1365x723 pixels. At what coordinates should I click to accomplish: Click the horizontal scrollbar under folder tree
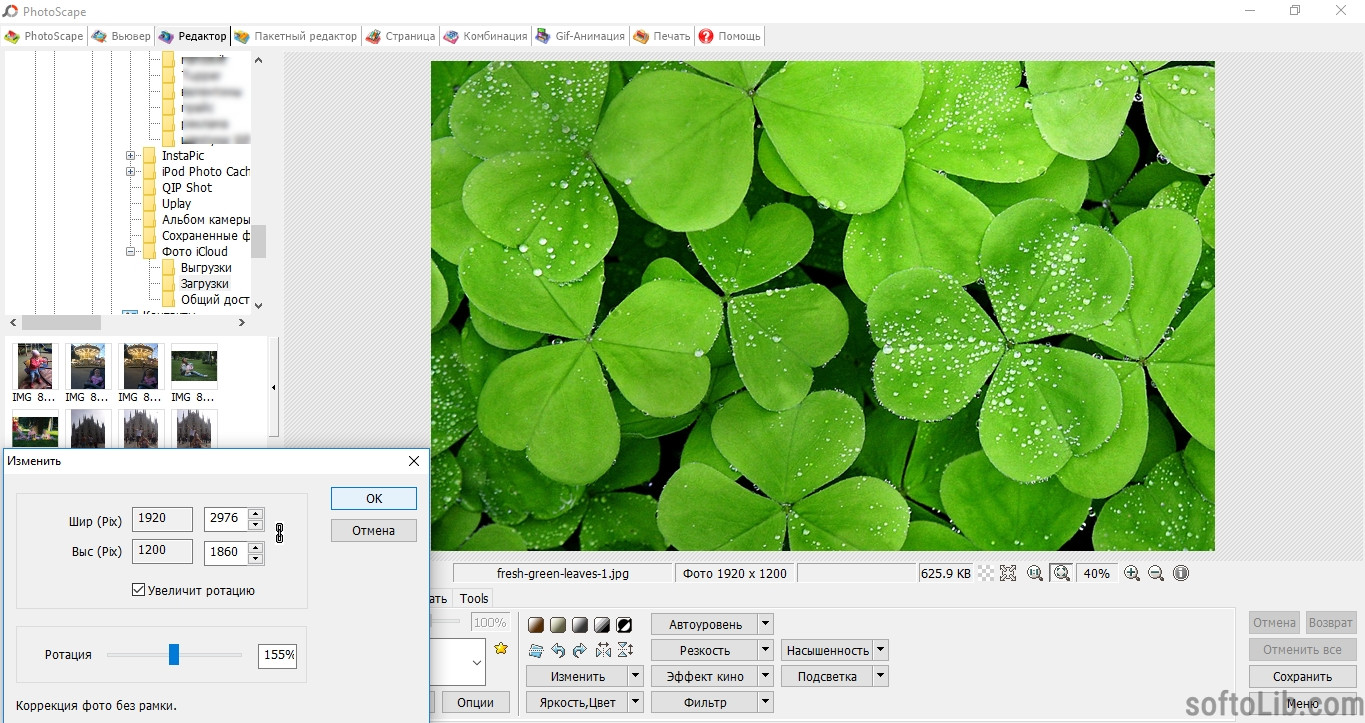pos(127,323)
